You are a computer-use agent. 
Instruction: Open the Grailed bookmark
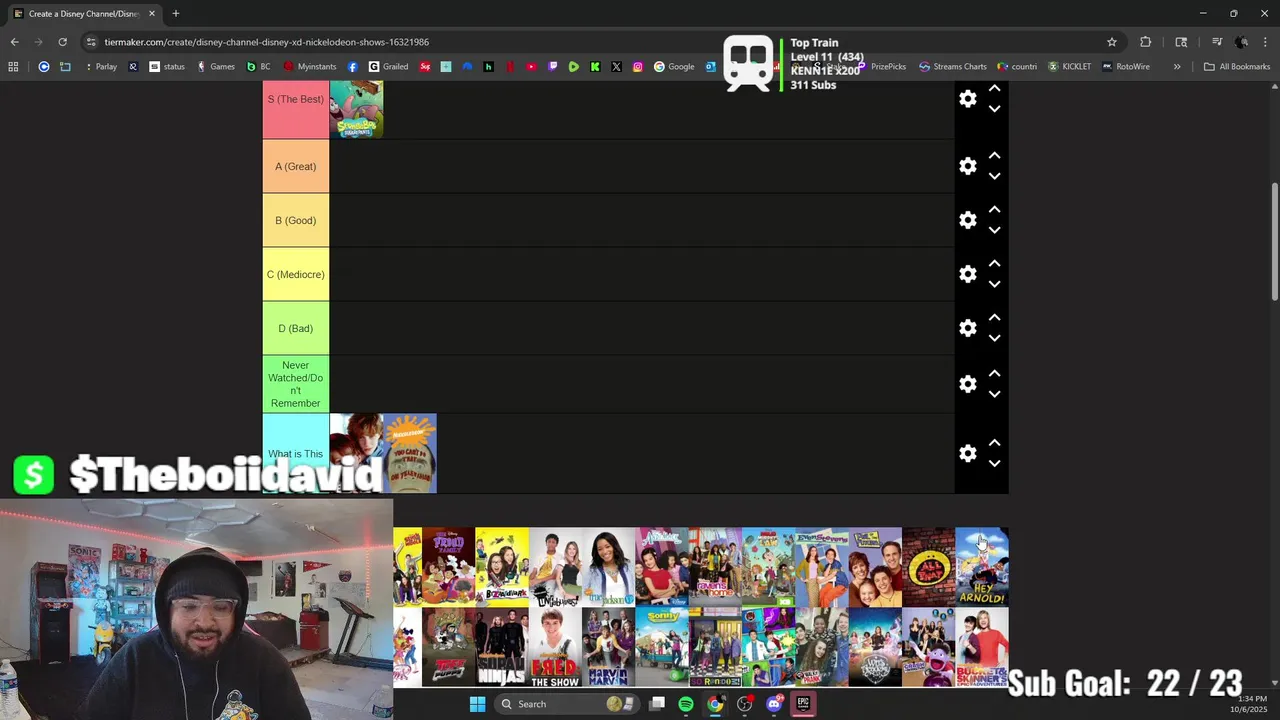click(x=389, y=67)
